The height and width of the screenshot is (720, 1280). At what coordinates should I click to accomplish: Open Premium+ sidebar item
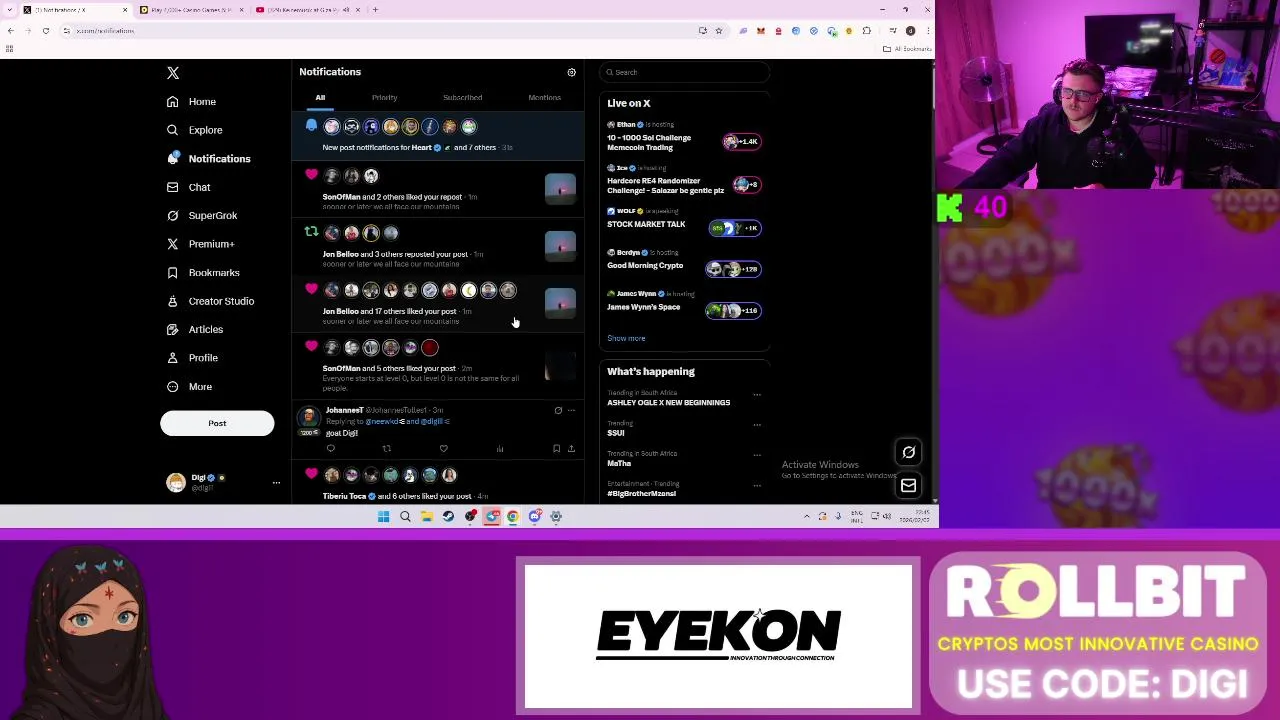200,244
